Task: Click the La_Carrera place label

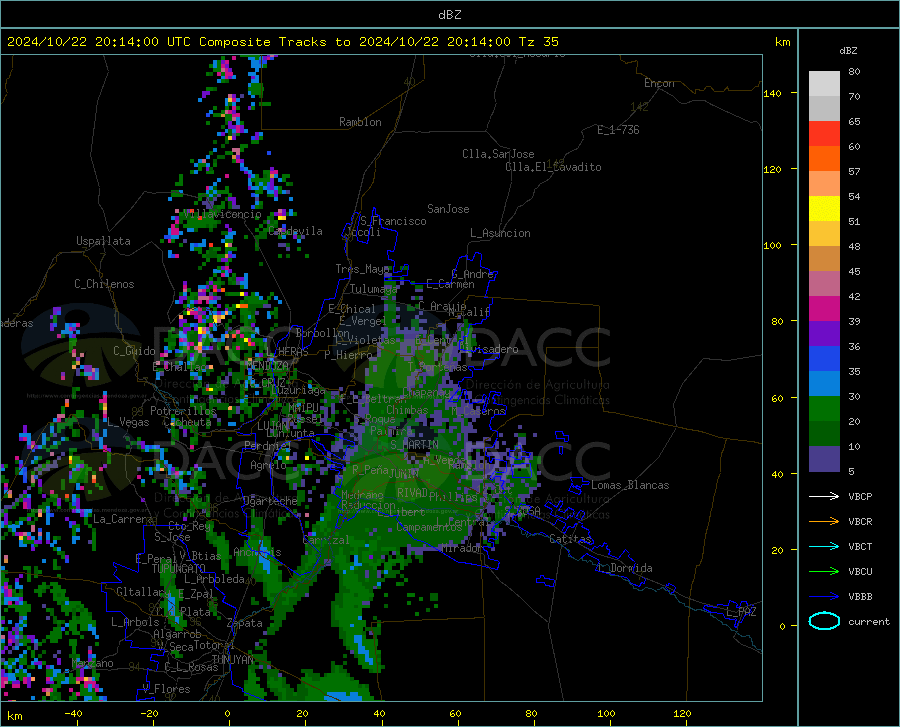Action: pyautogui.click(x=123, y=519)
